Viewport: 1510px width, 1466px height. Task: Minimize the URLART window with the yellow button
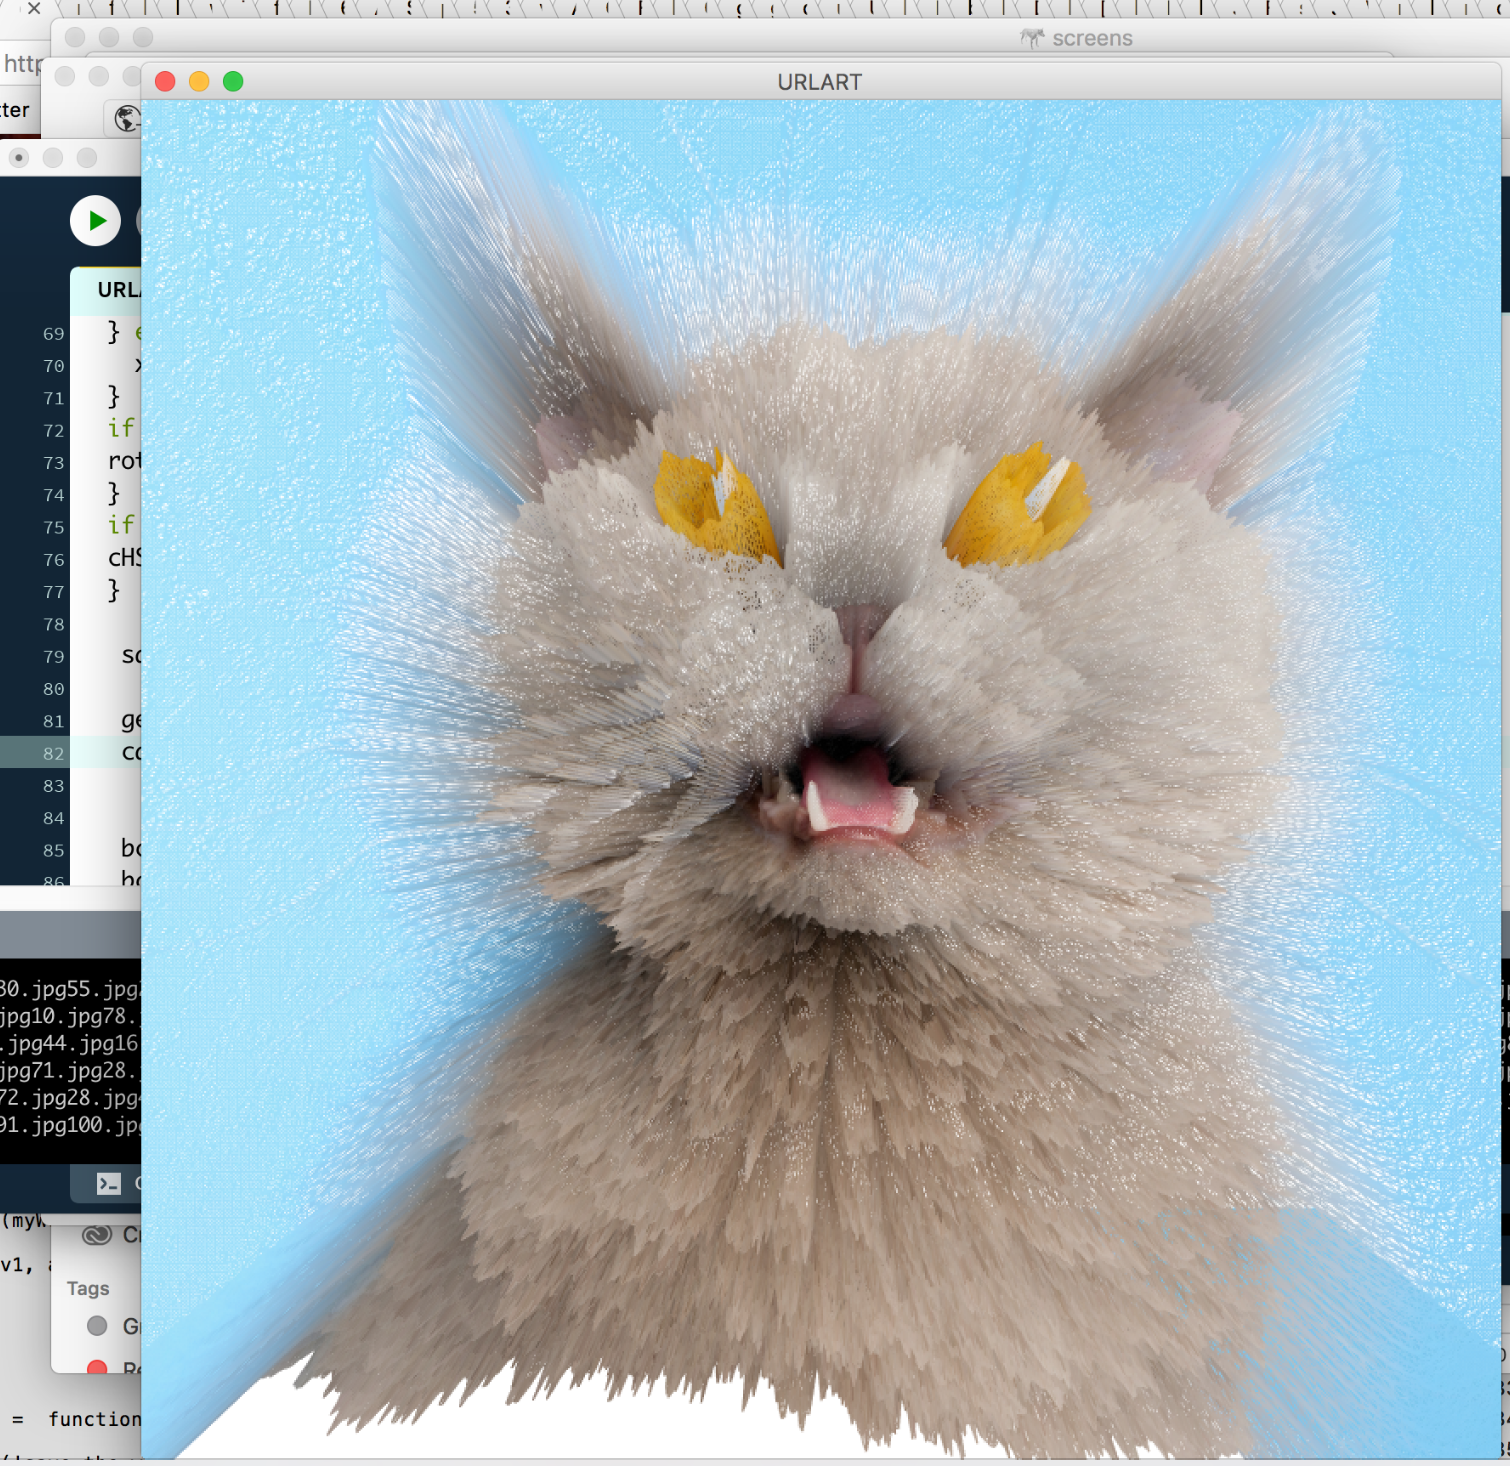coord(199,81)
